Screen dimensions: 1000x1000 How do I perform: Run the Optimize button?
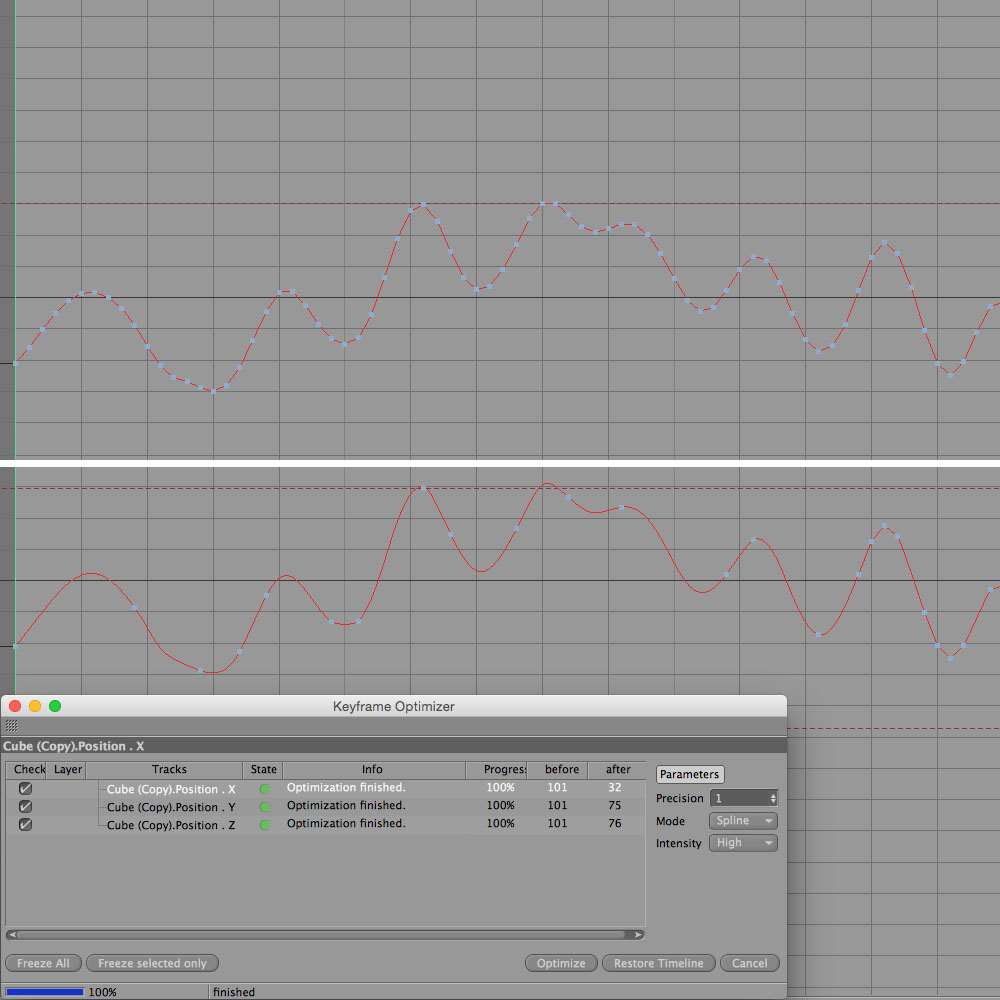pyautogui.click(x=561, y=963)
